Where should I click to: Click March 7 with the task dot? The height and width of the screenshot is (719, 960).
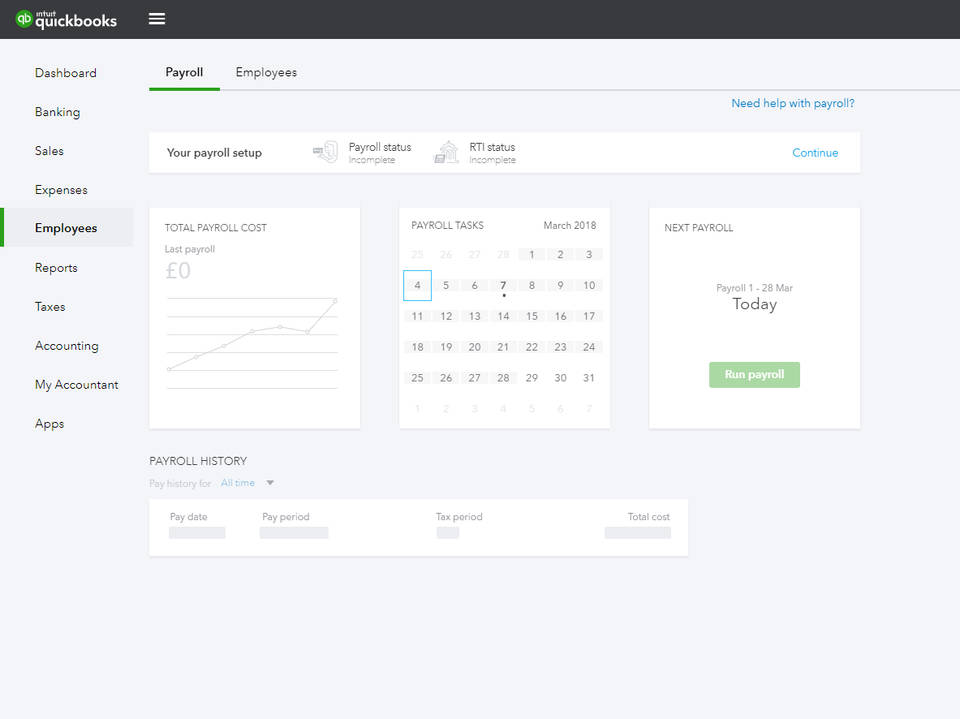502,285
